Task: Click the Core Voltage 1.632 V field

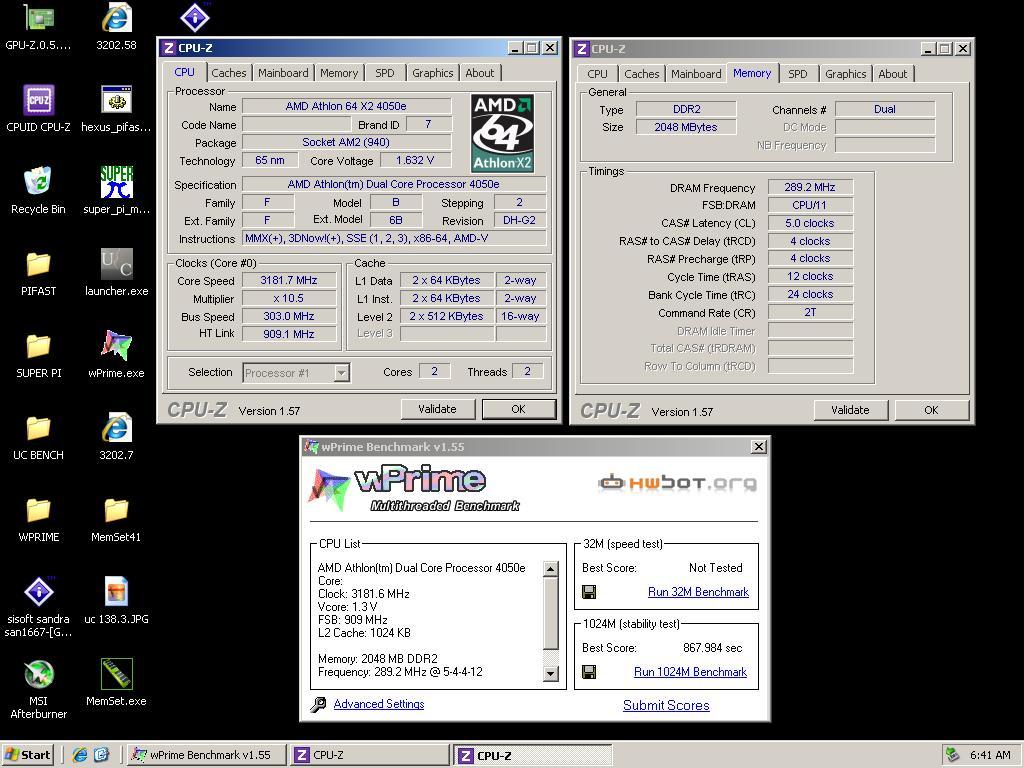Action: coord(415,160)
